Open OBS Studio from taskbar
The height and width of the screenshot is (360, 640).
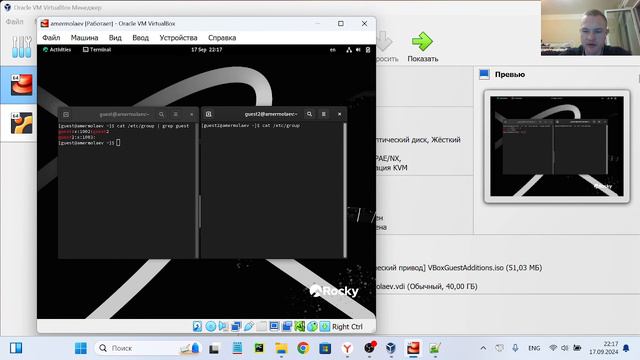(x=369, y=348)
